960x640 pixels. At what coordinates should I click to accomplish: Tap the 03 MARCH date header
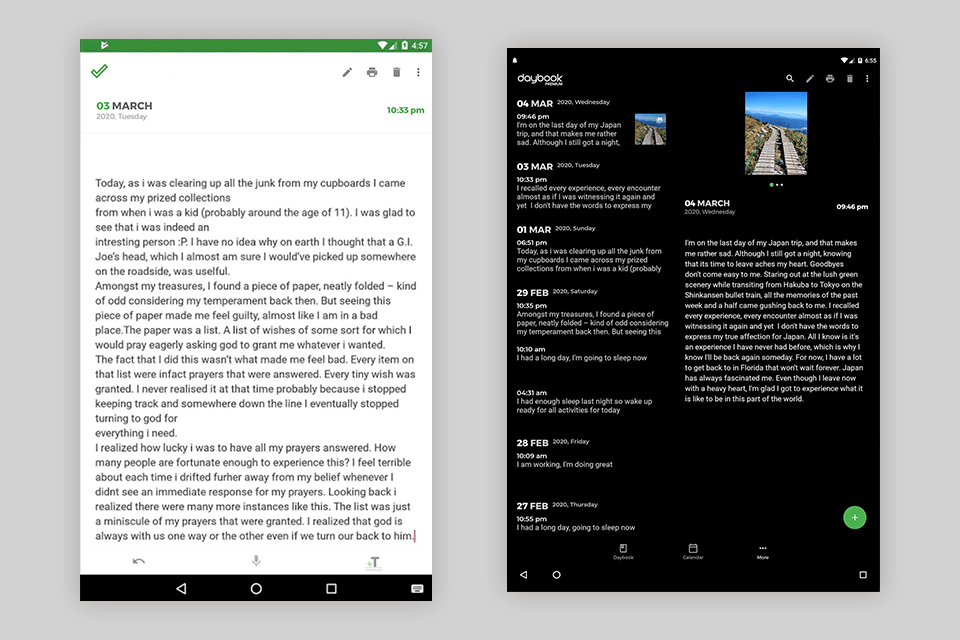click(x=124, y=106)
